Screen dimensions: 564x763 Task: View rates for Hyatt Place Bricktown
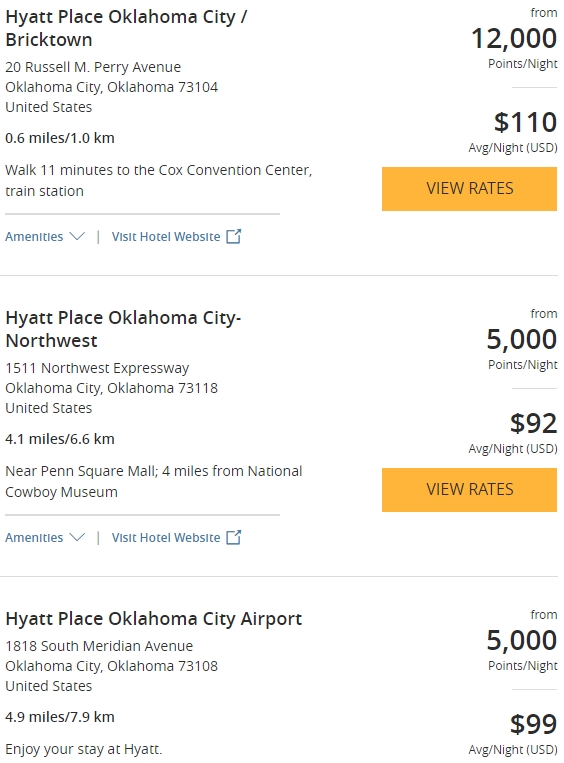[x=469, y=189]
